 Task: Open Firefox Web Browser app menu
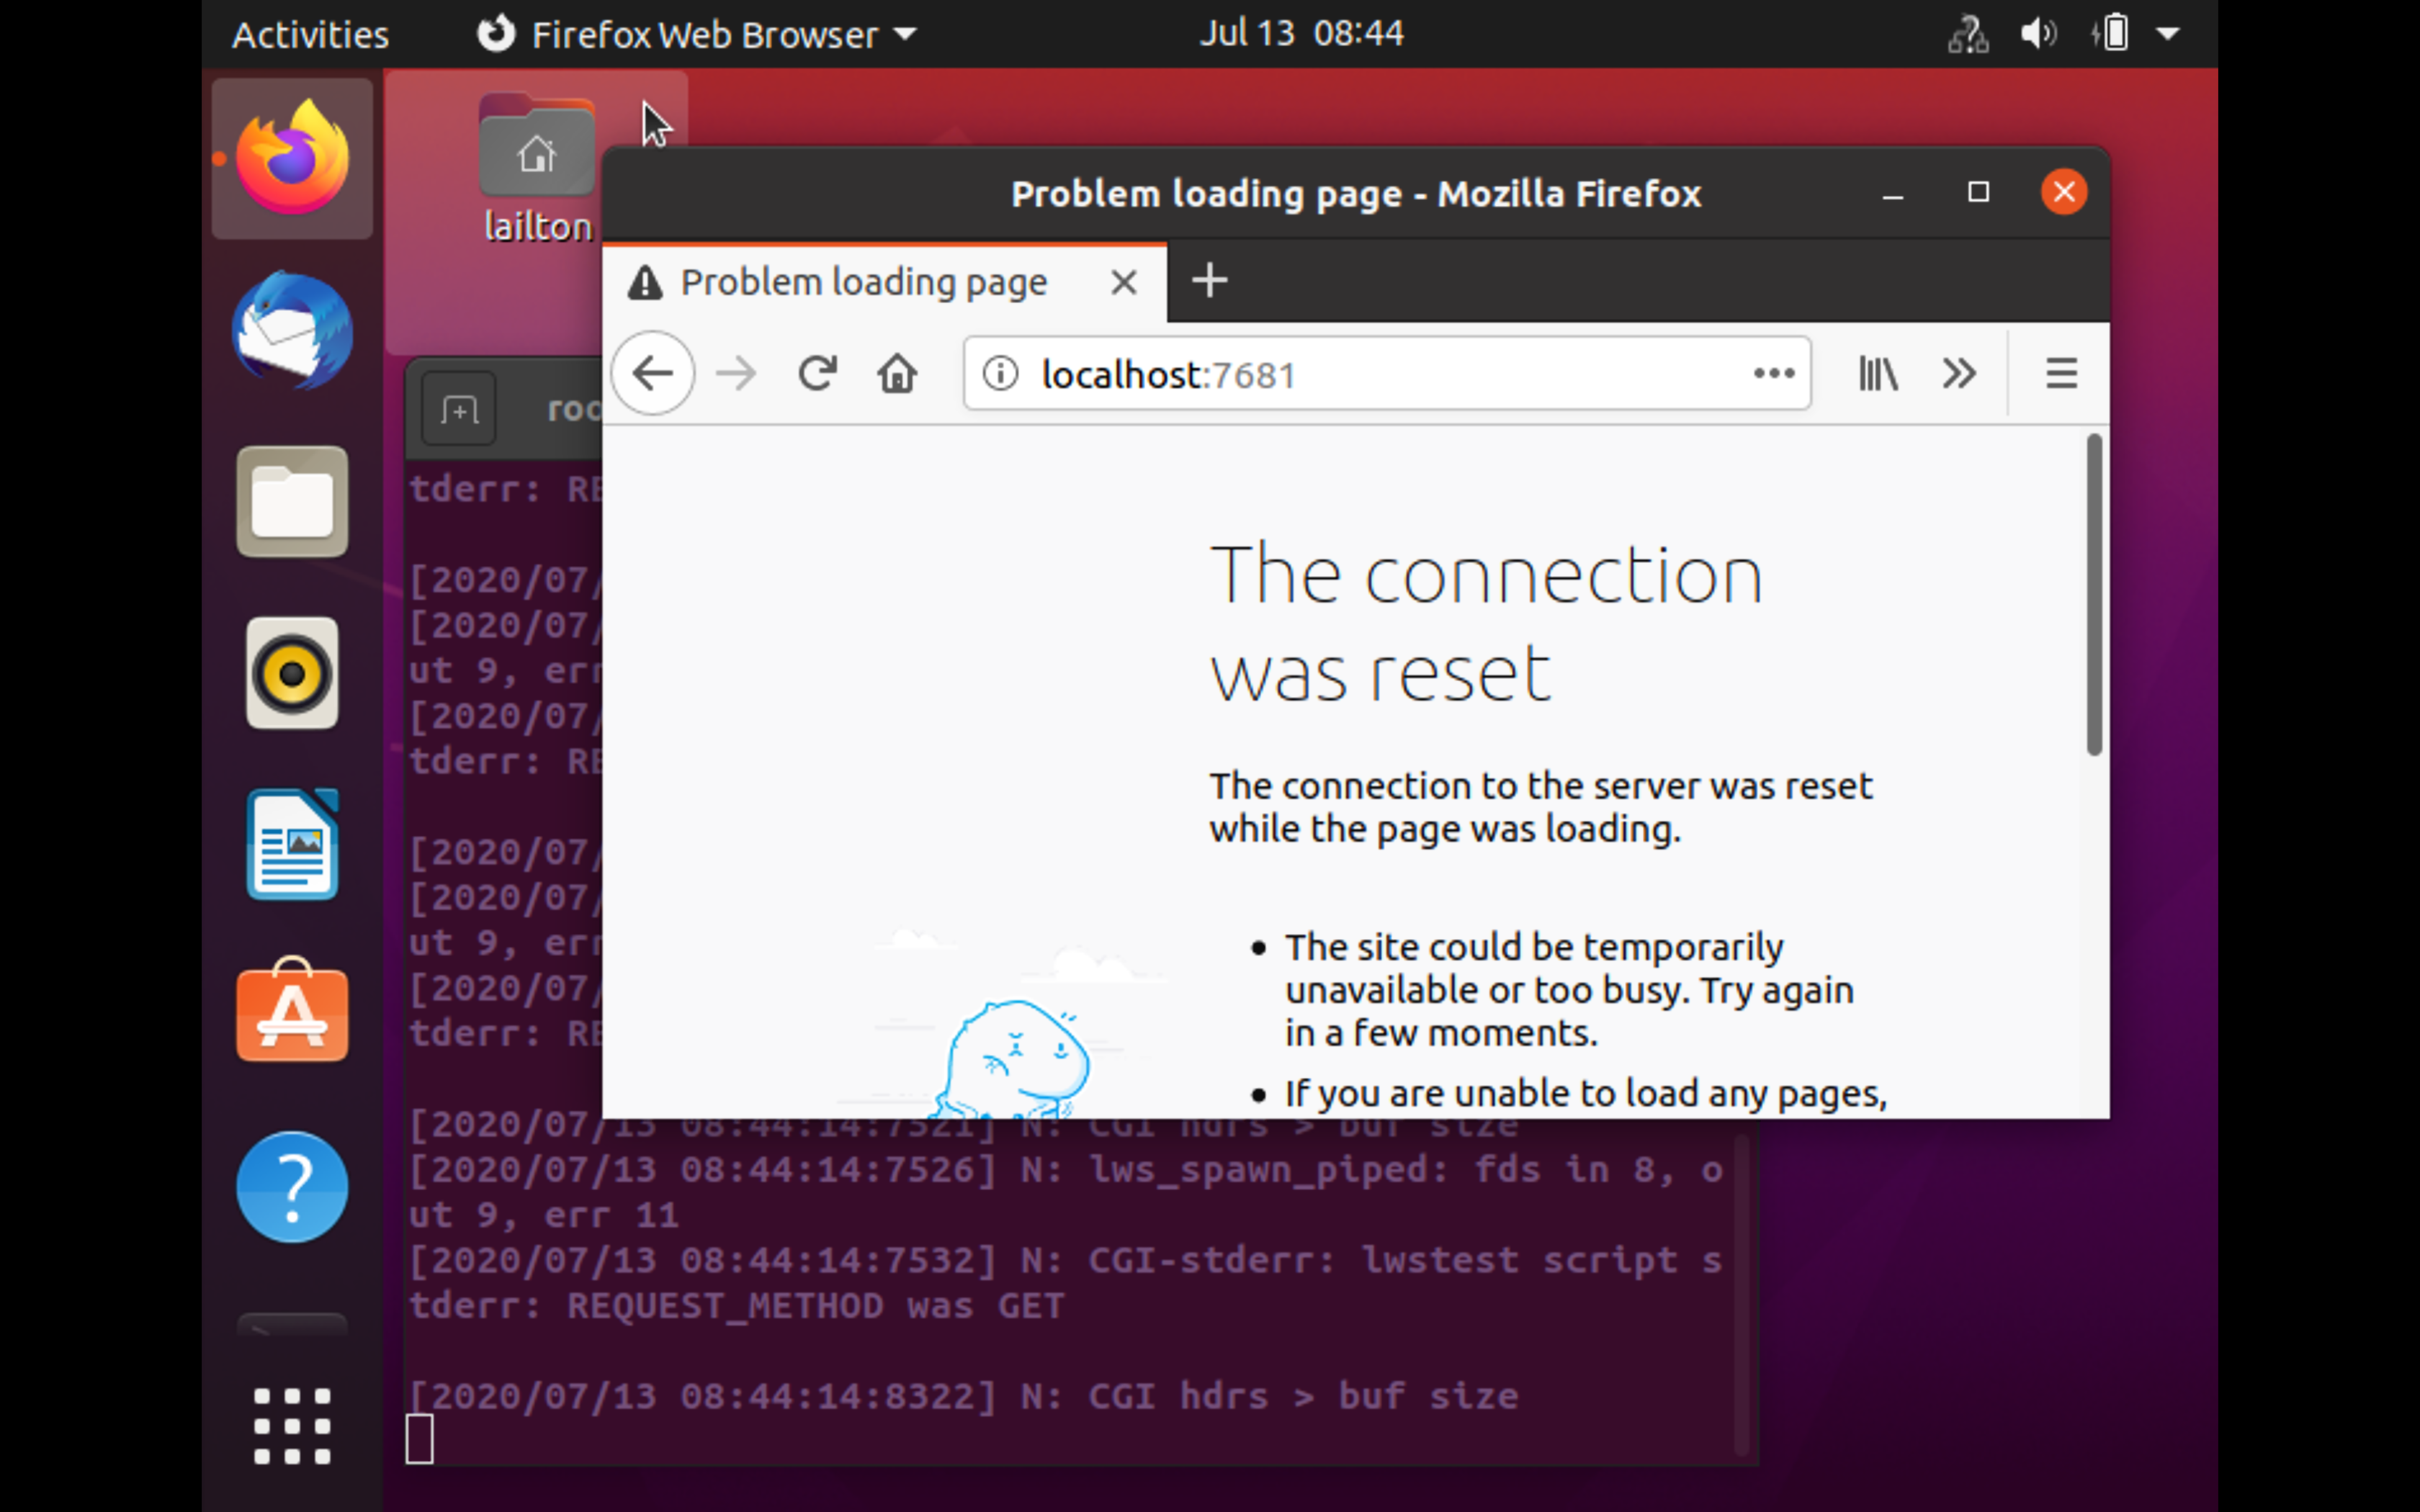click(696, 34)
